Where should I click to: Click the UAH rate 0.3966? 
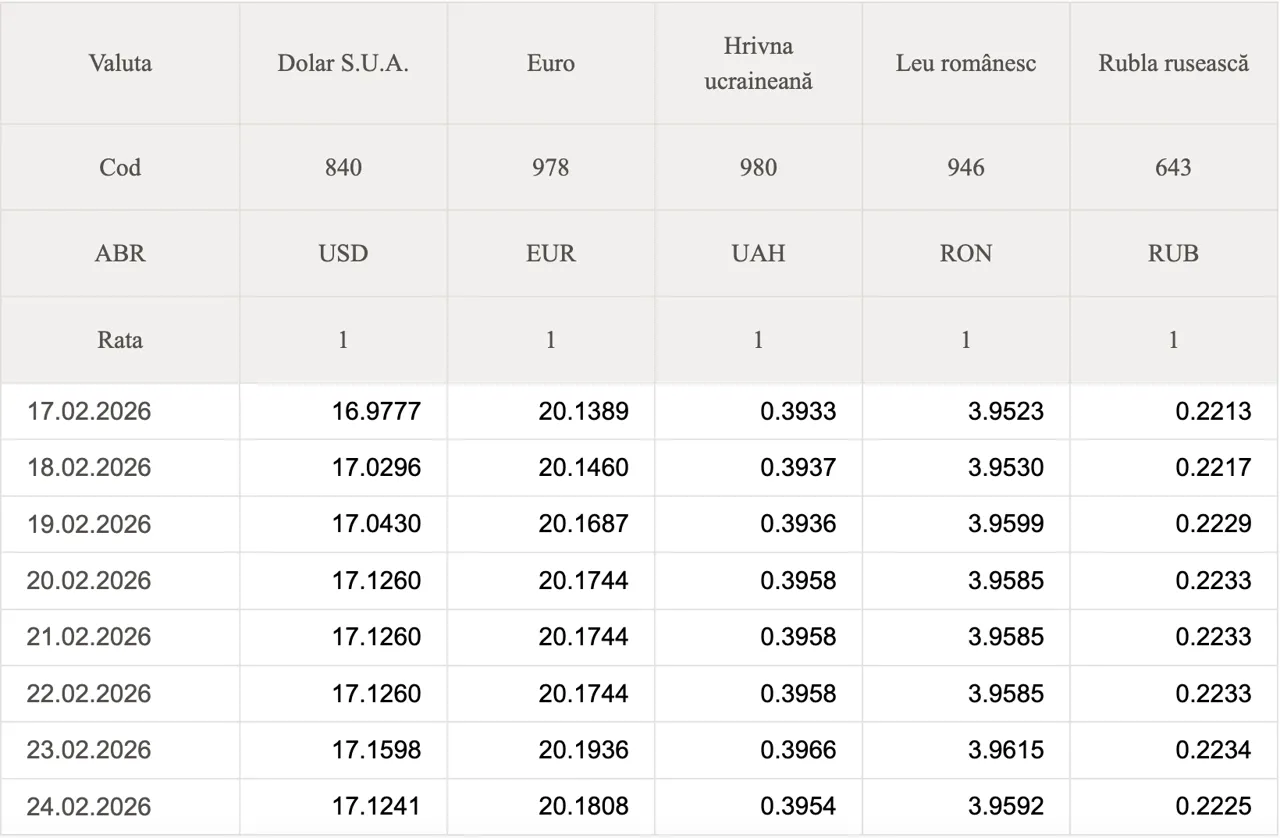798,750
